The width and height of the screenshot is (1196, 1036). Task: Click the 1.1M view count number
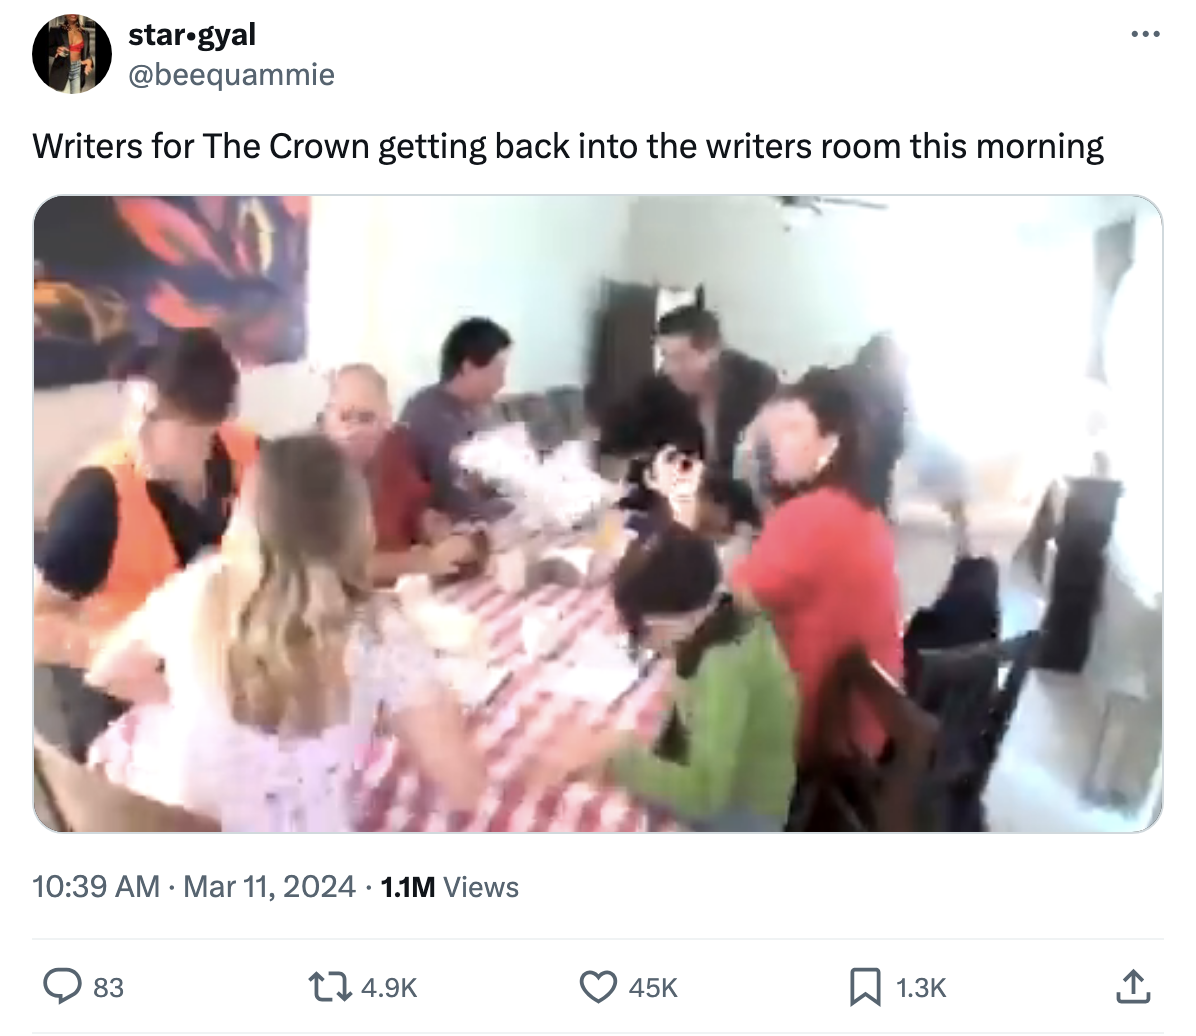[x=408, y=887]
